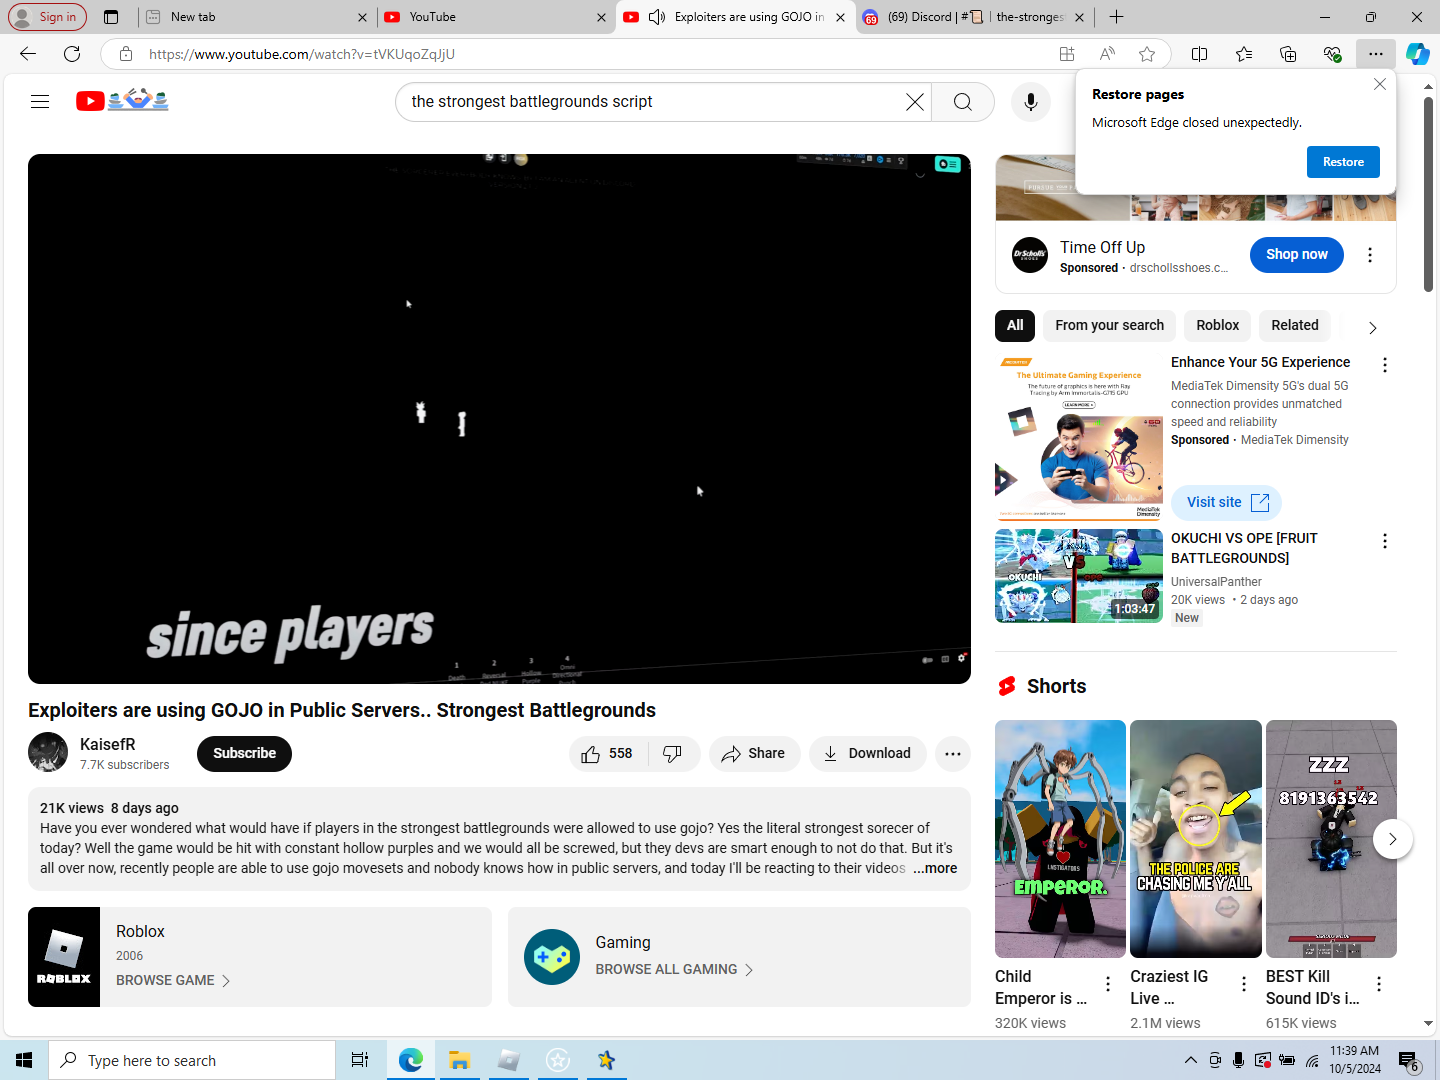Open options for Time Off Up ad
1440x1080 pixels.
(1370, 255)
